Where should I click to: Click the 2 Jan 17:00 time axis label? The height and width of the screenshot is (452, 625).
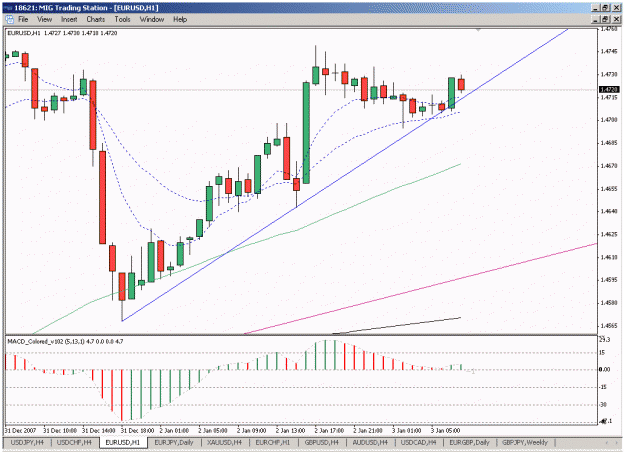click(329, 430)
